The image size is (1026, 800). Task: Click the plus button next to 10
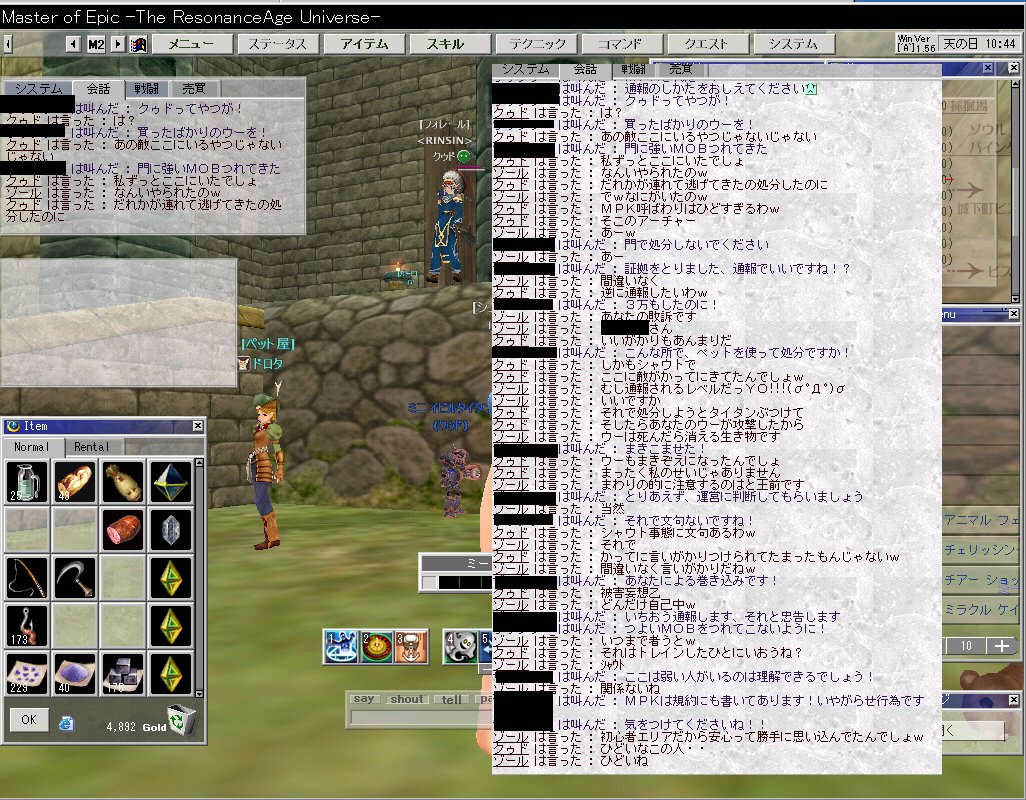pos(1002,646)
